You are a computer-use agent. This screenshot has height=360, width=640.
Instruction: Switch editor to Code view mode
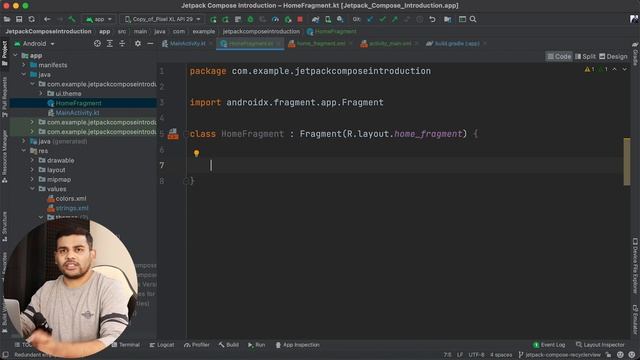point(559,56)
